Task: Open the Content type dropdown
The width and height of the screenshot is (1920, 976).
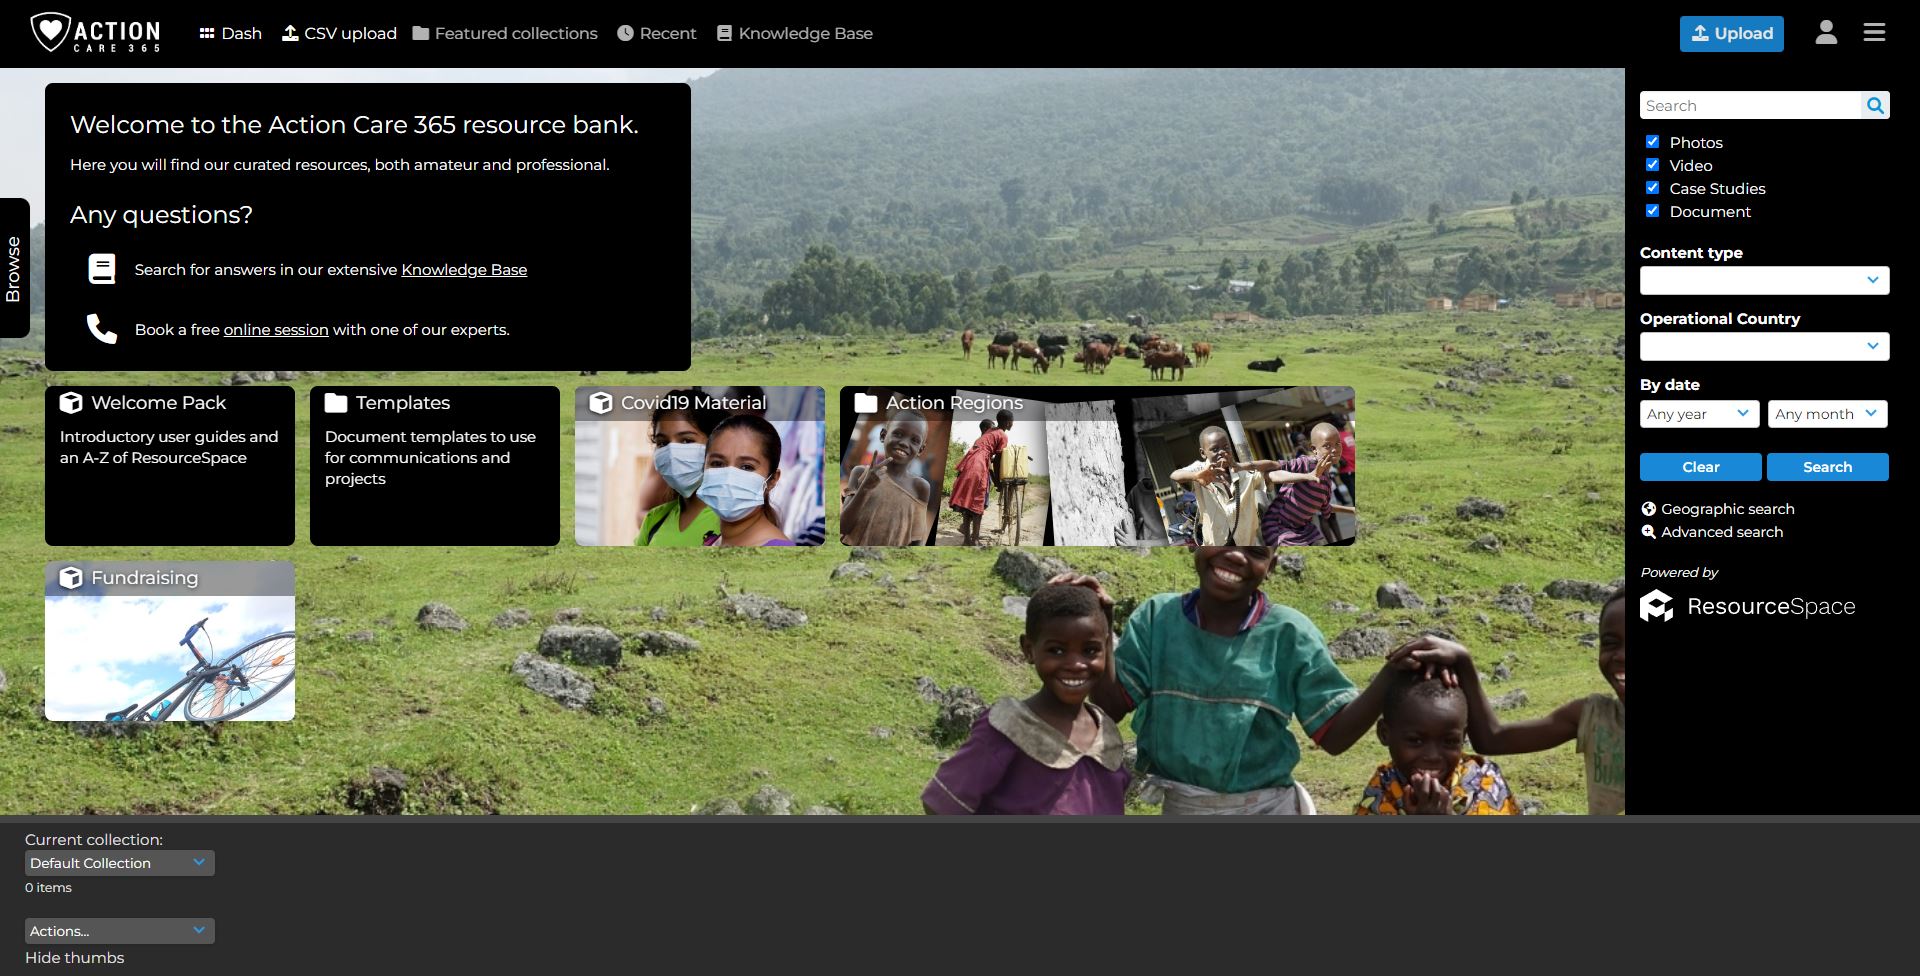Action: tap(1764, 280)
